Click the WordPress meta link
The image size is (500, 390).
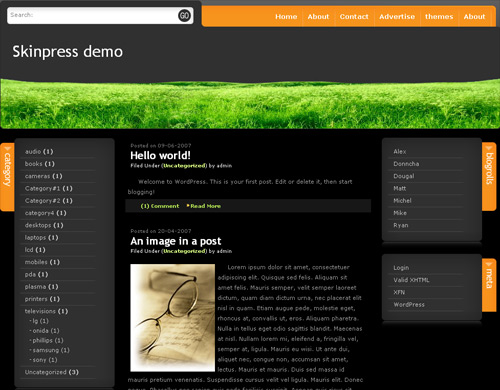(x=409, y=305)
